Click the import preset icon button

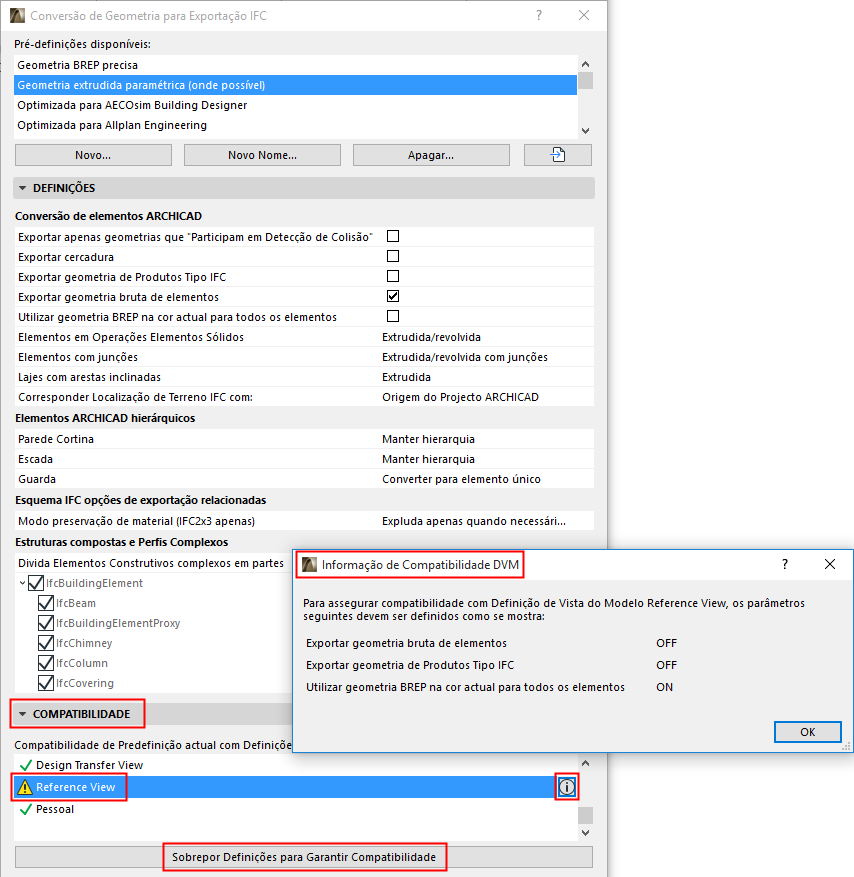(x=558, y=155)
